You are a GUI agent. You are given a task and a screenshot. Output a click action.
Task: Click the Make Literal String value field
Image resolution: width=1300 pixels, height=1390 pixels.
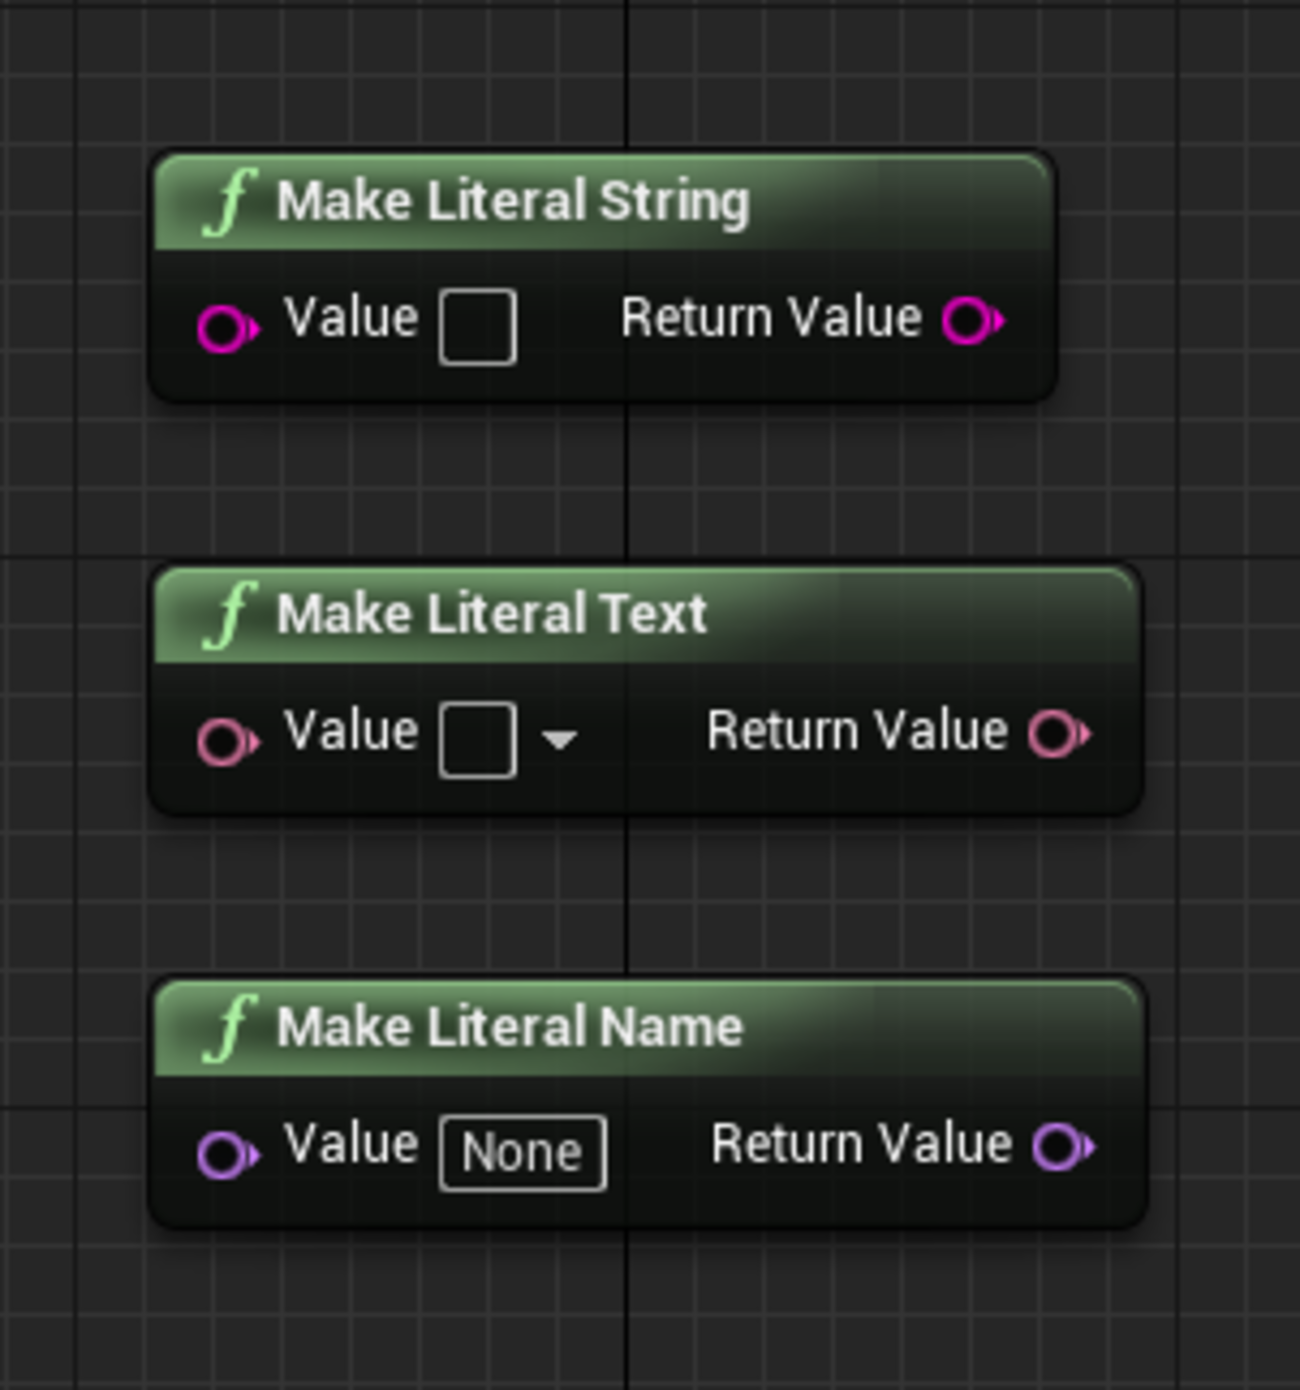click(x=478, y=327)
